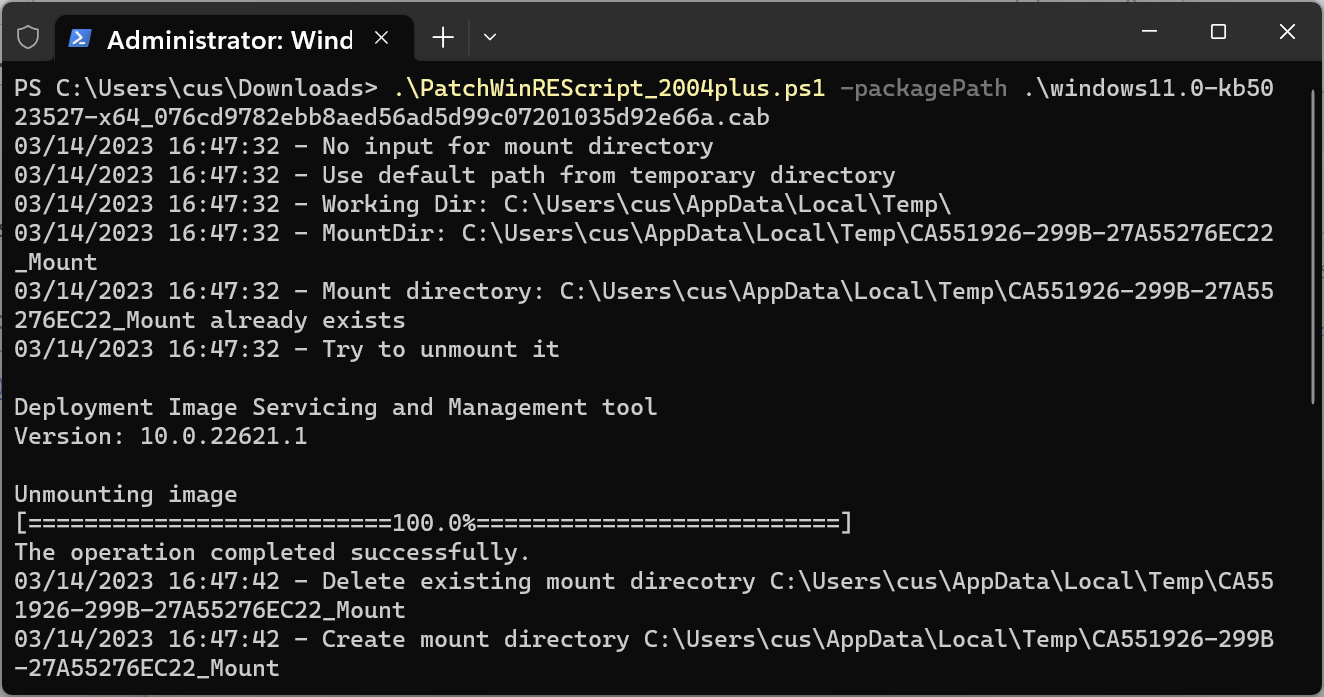This screenshot has width=1324, height=697.
Task: Close the Administrator: Wind tab
Action: [x=381, y=36]
